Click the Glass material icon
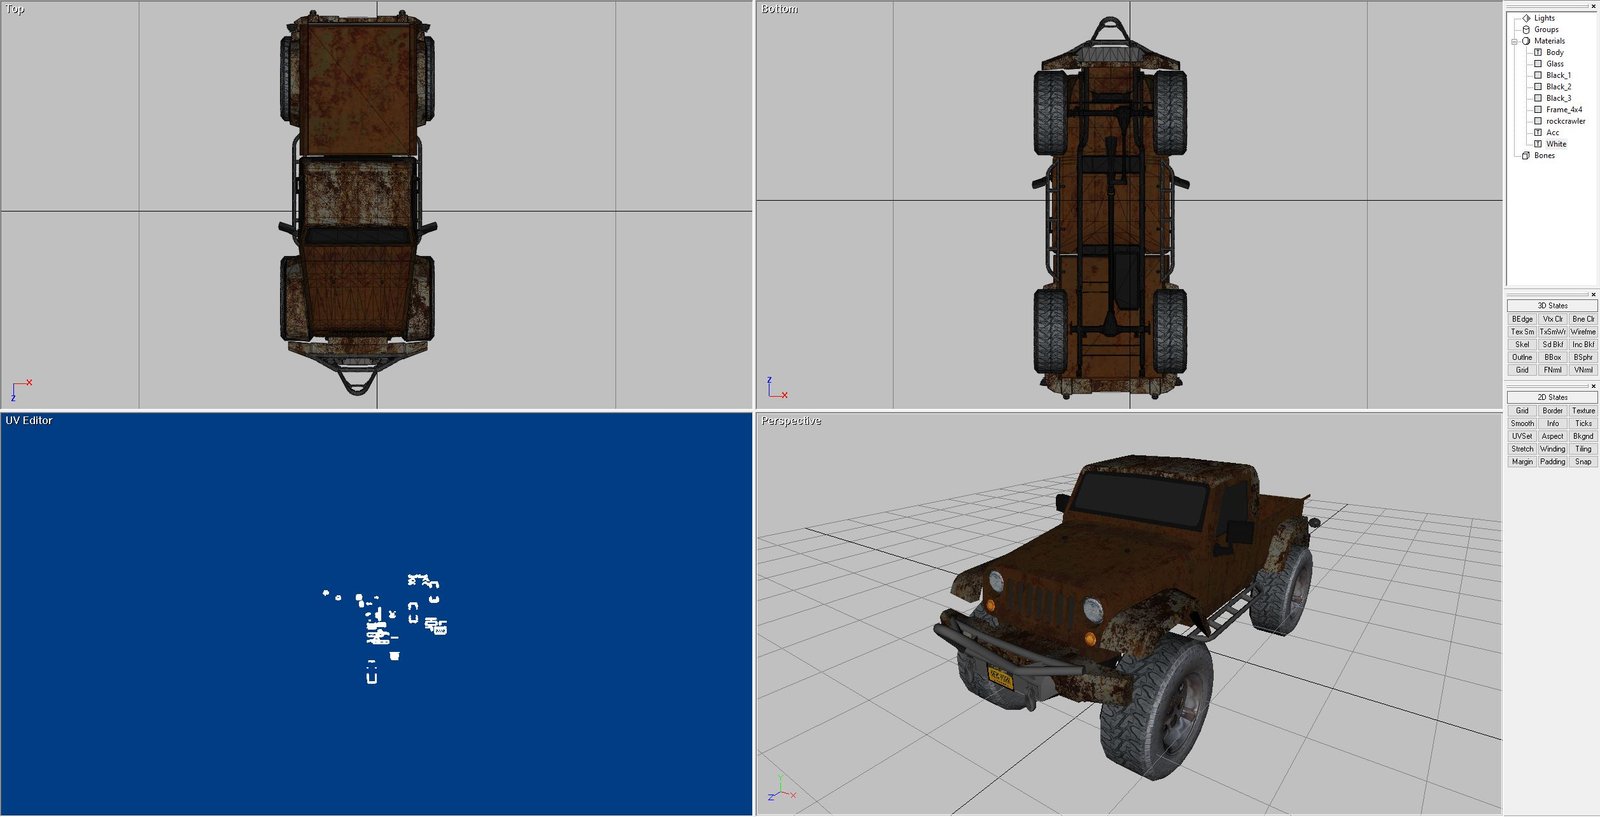1600x817 pixels. point(1538,64)
